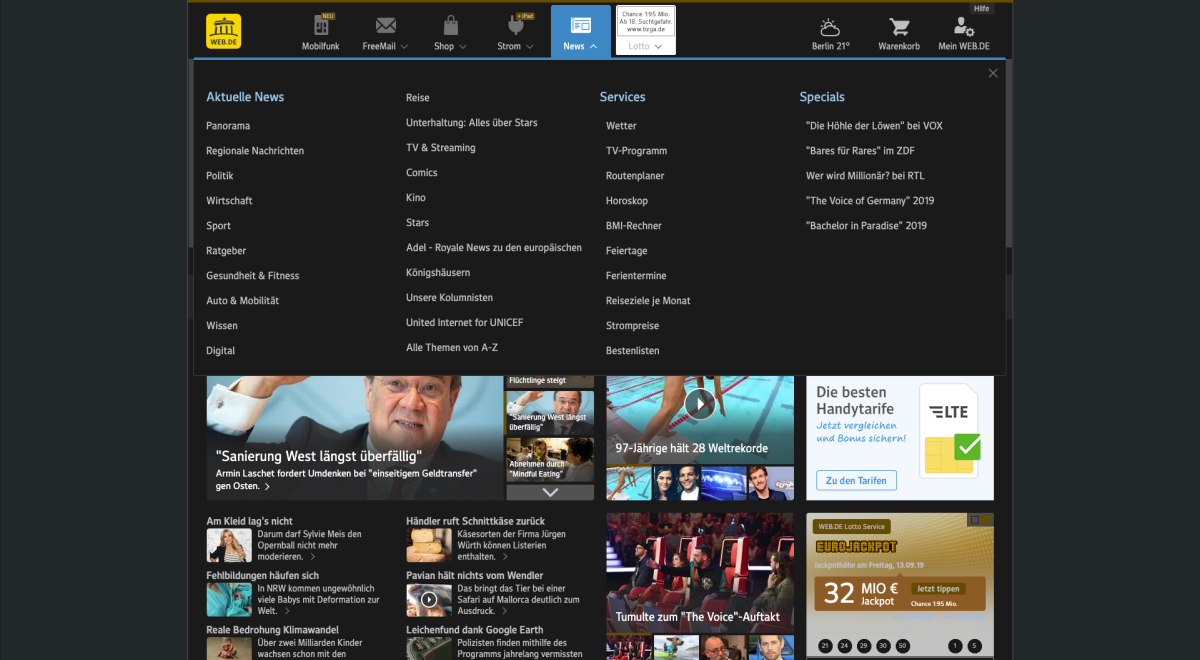Play the swimmer world records video
Image resolution: width=1200 pixels, height=660 pixels.
(700, 403)
